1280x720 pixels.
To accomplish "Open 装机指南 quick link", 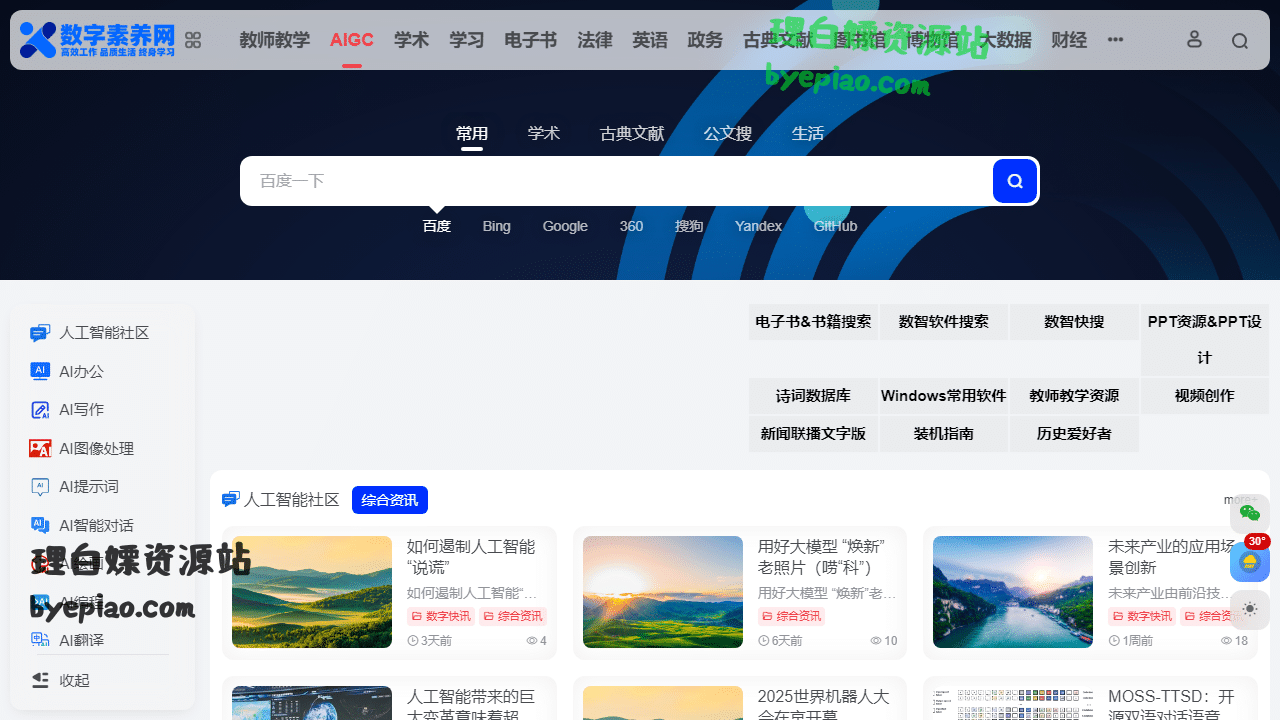I will pos(944,434).
